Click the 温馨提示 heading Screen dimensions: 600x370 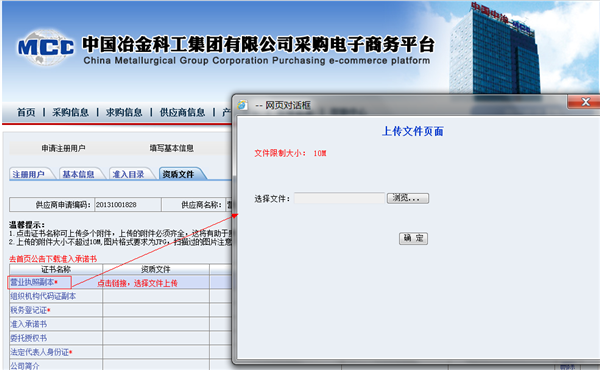(x=27, y=225)
